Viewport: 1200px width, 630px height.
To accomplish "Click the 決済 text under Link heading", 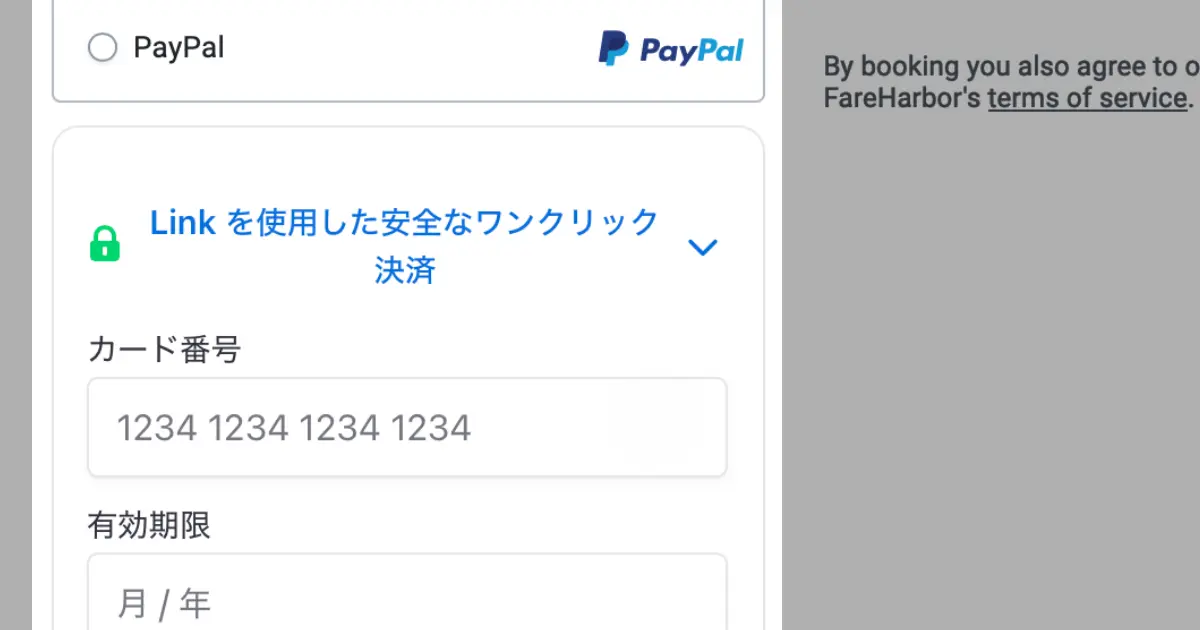I will click(404, 271).
